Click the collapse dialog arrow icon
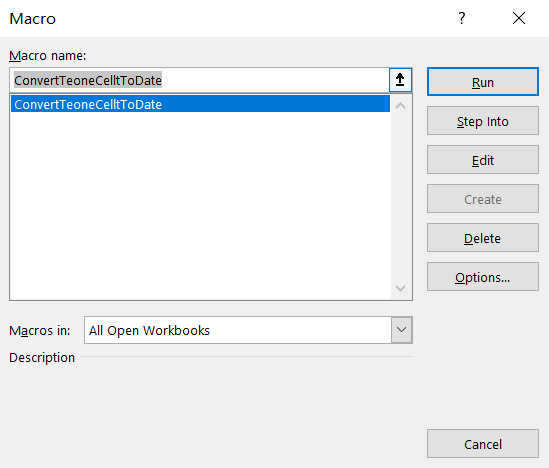Viewport: 549px width, 468px height. point(400,80)
